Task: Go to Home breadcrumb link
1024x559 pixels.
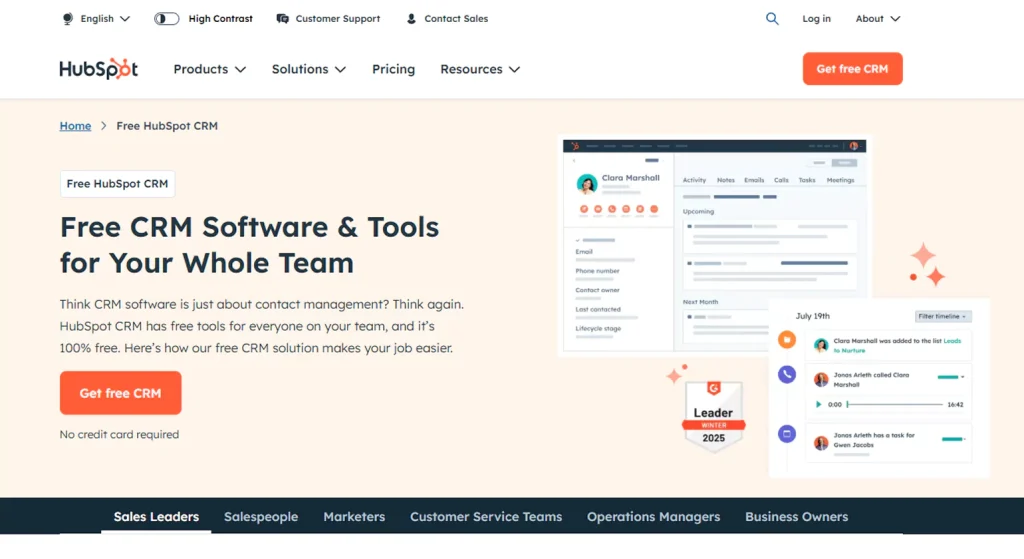Action: click(75, 125)
